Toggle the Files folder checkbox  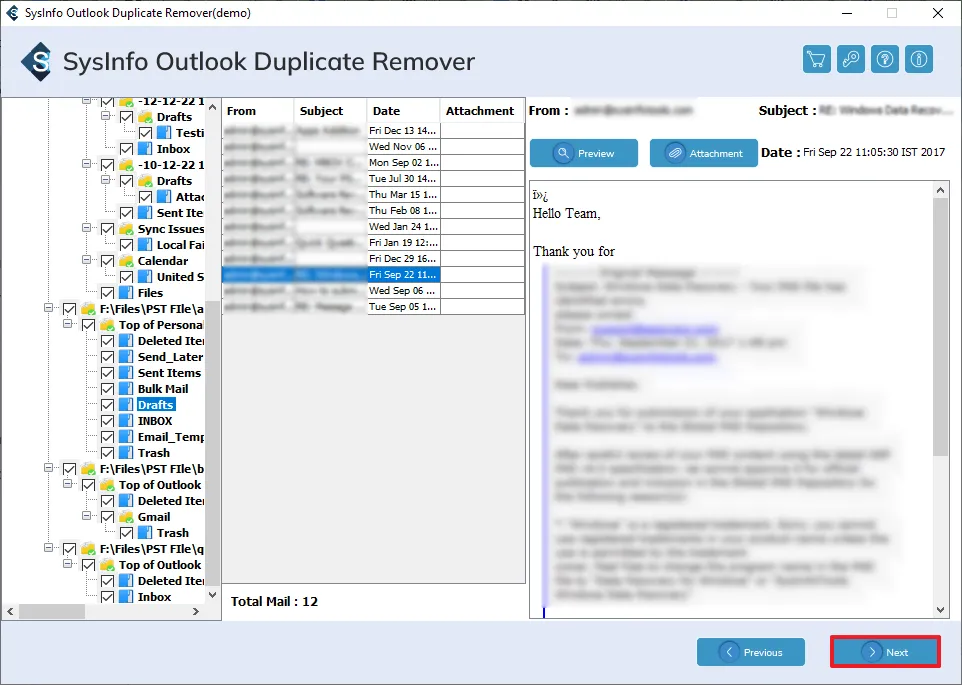click(x=107, y=293)
